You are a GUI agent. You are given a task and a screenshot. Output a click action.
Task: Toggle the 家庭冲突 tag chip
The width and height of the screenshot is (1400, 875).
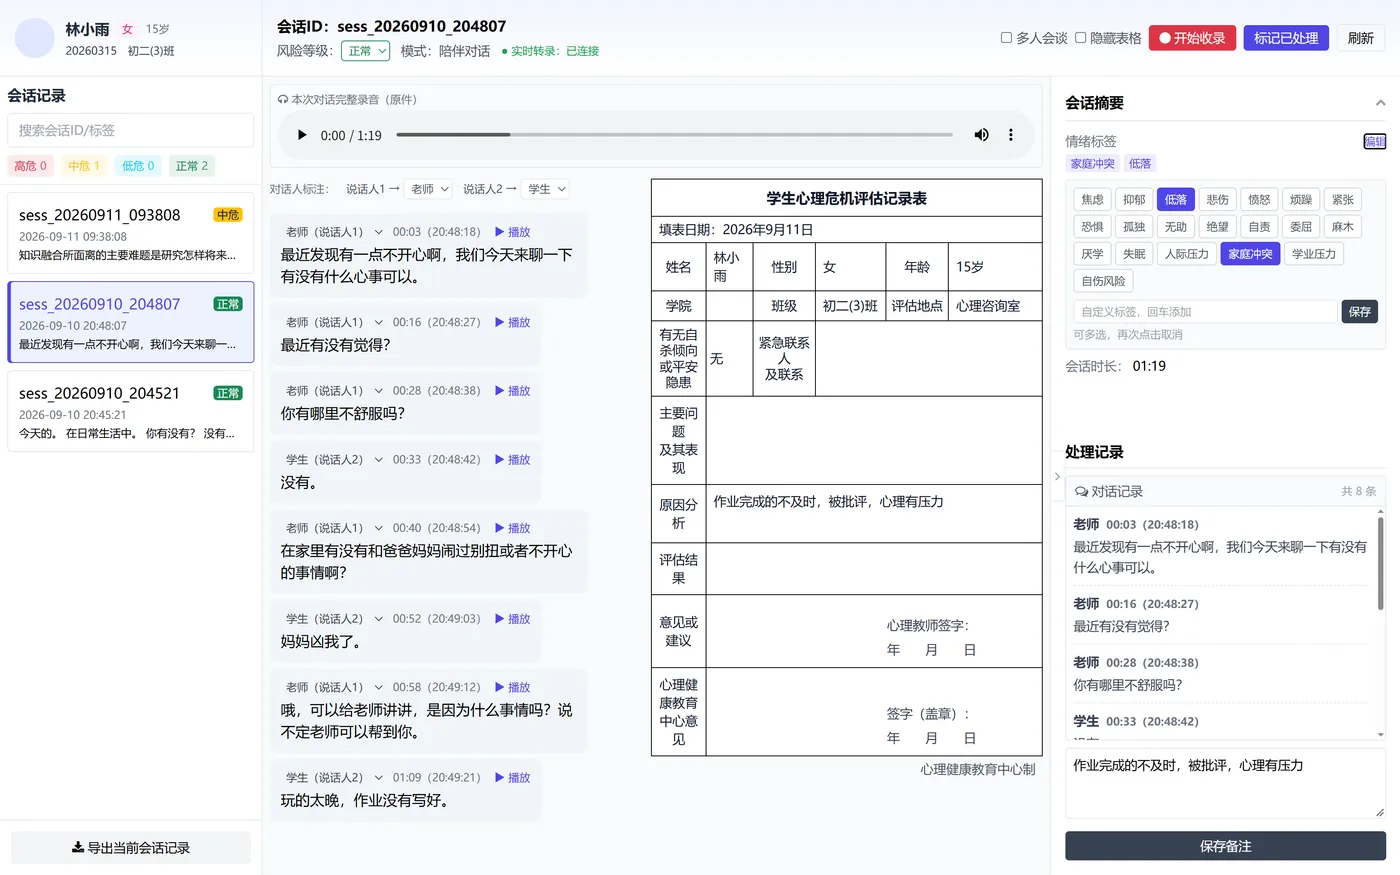coord(1250,254)
